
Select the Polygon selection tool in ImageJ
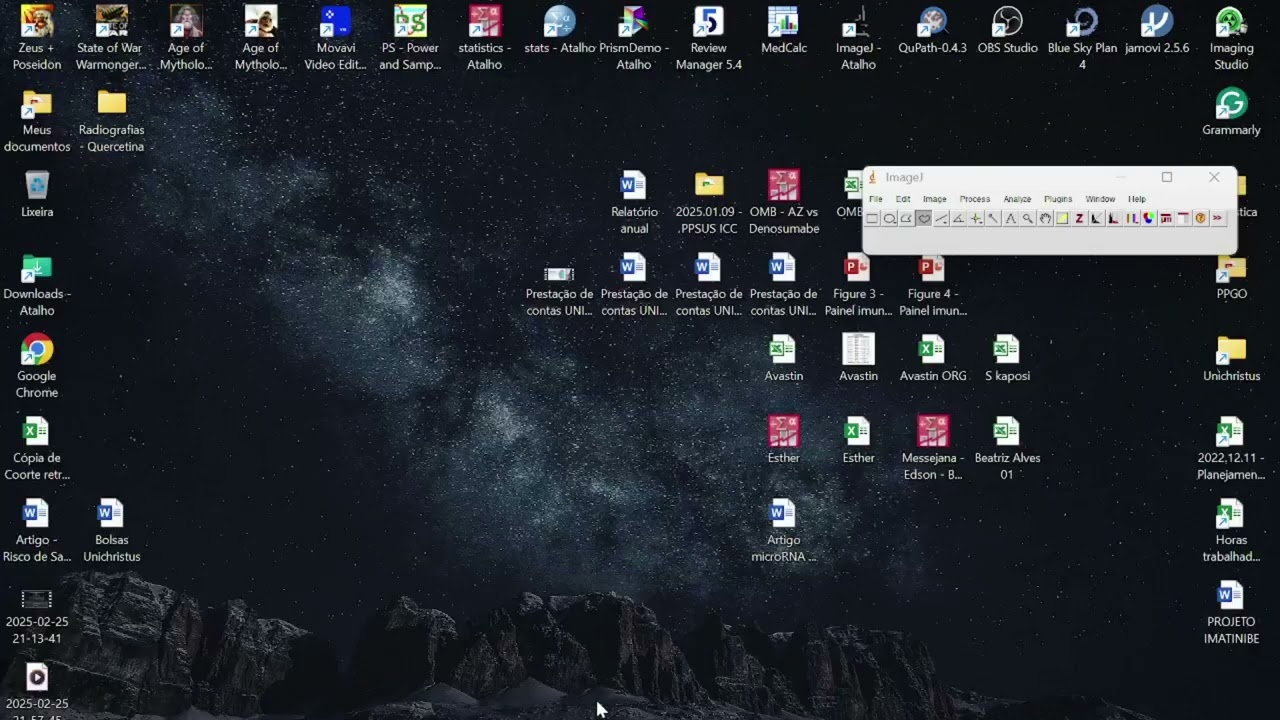pos(906,218)
